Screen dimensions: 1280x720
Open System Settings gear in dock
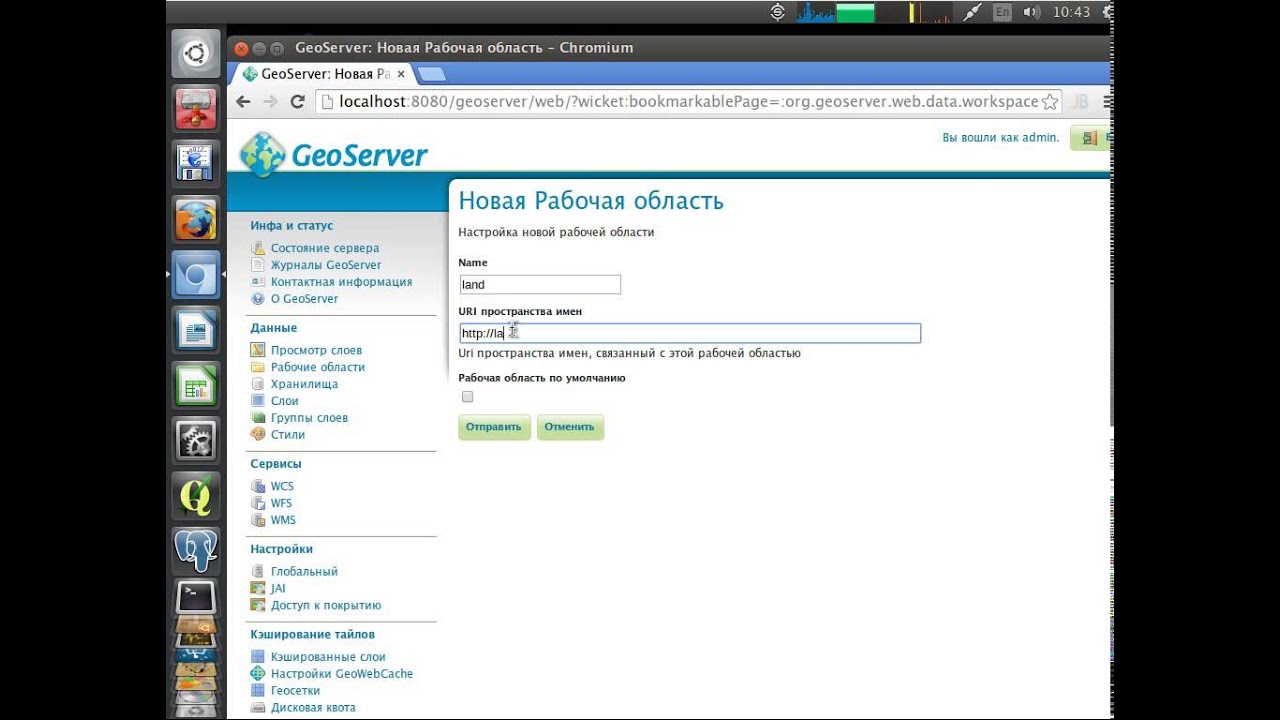[x=196, y=439]
